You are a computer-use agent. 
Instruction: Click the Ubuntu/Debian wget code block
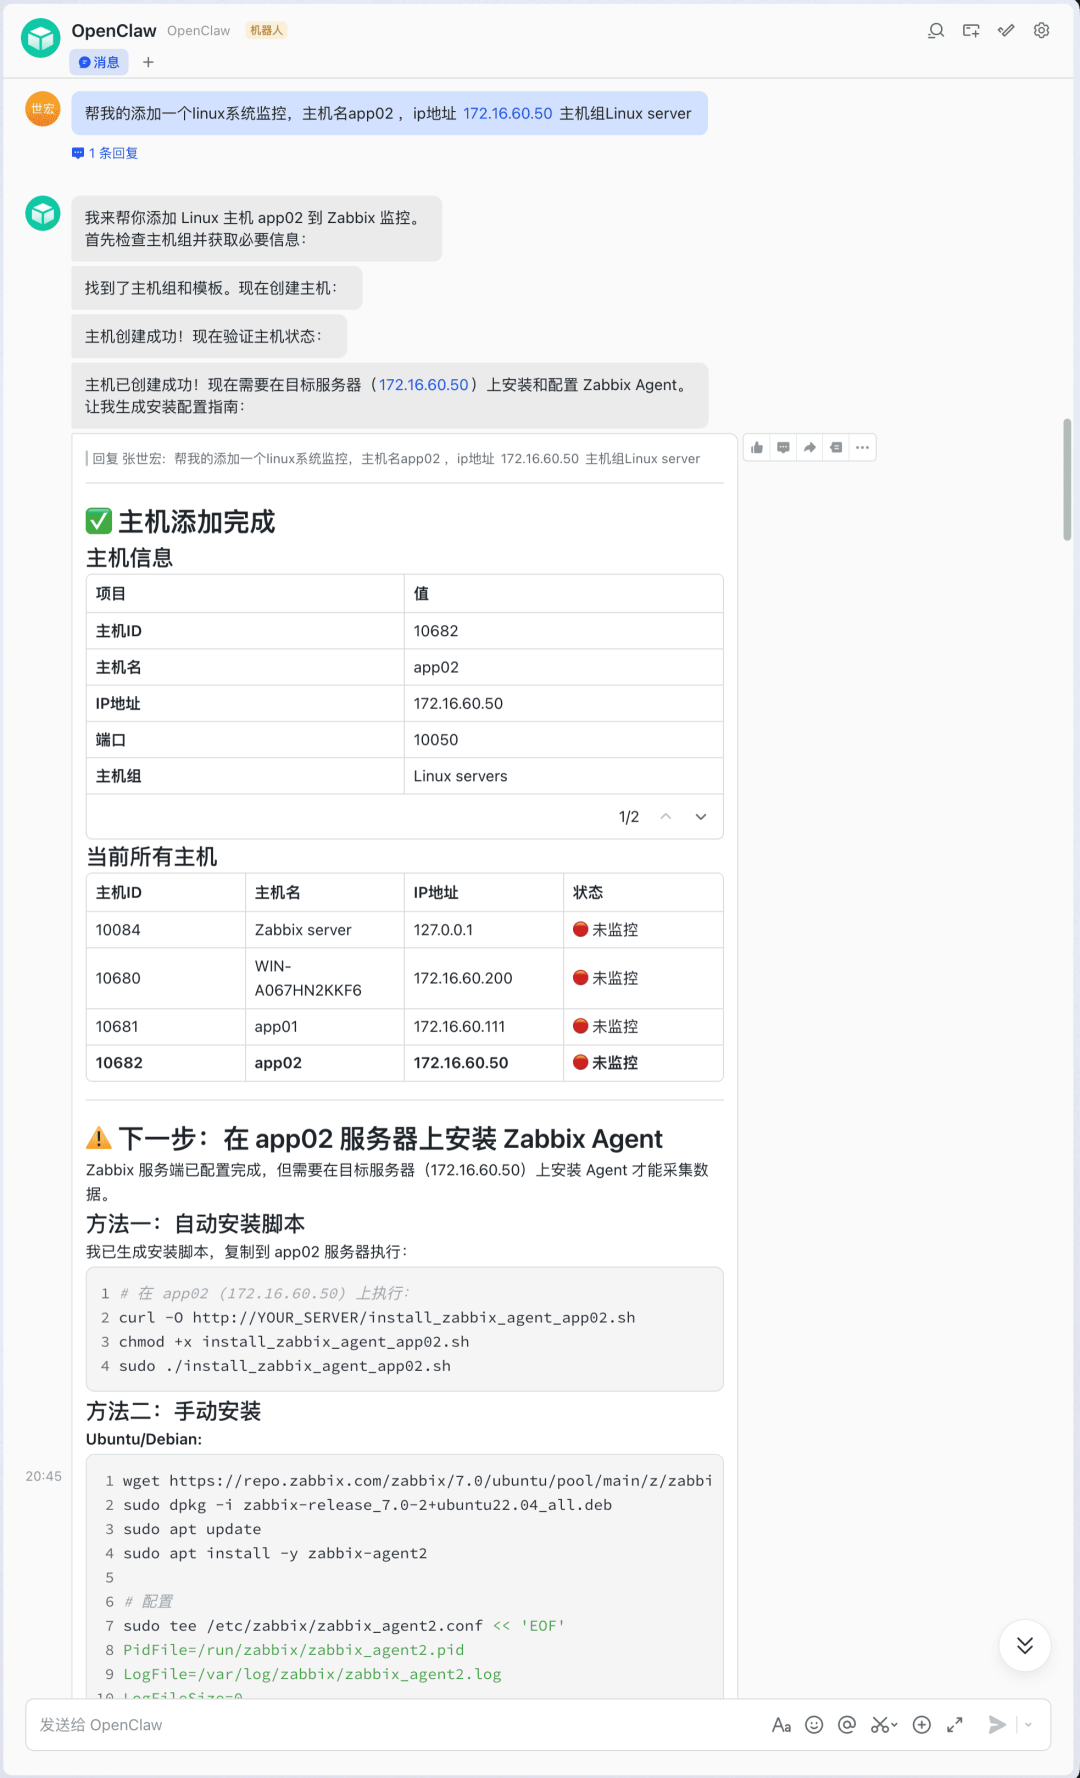point(404,1577)
